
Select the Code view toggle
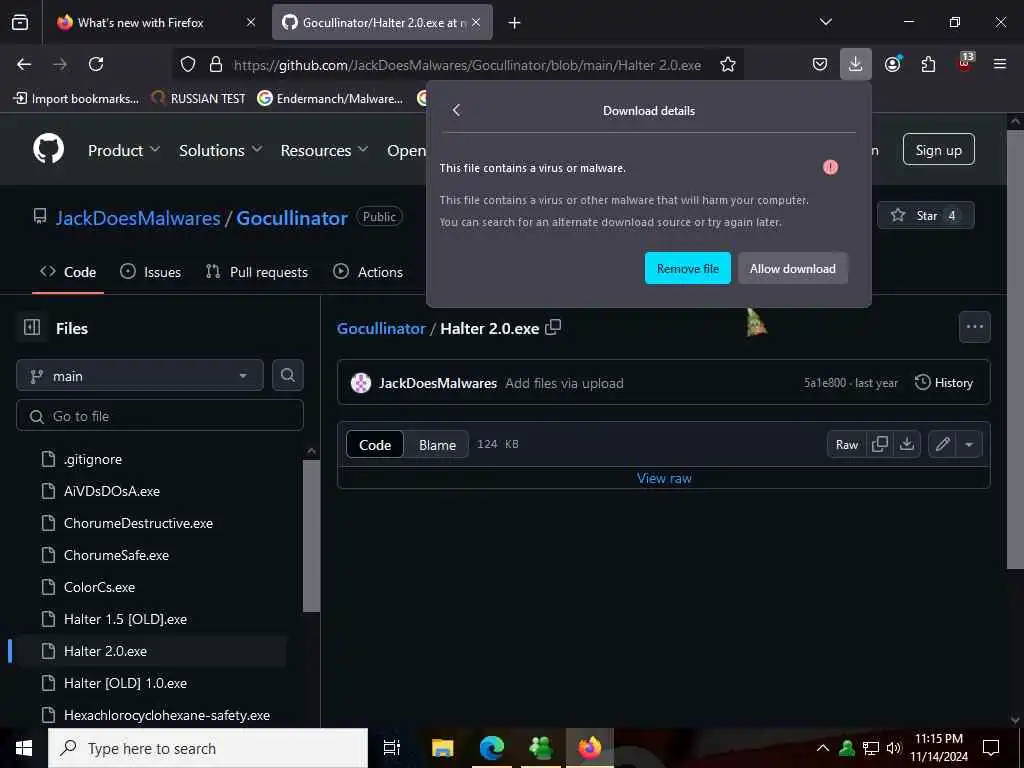(375, 445)
